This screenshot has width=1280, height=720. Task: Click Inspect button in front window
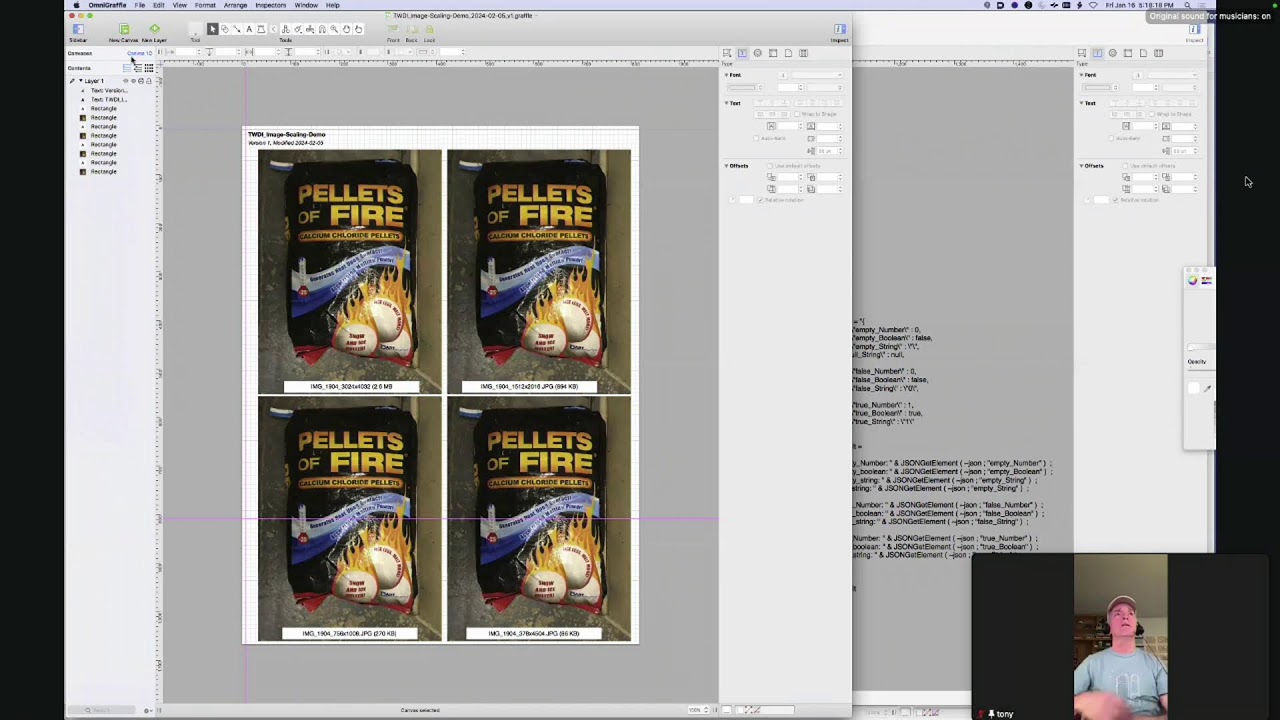(x=840, y=32)
